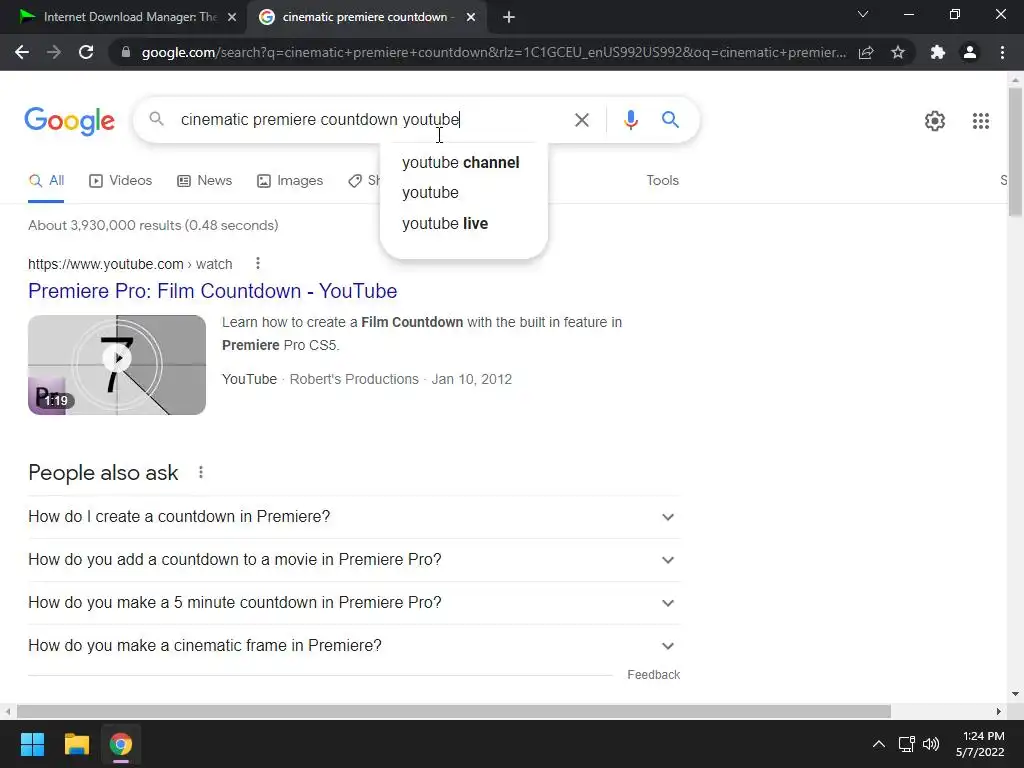Close the Internet Download Manager tab
This screenshot has width=1024, height=768.
pos(232,17)
